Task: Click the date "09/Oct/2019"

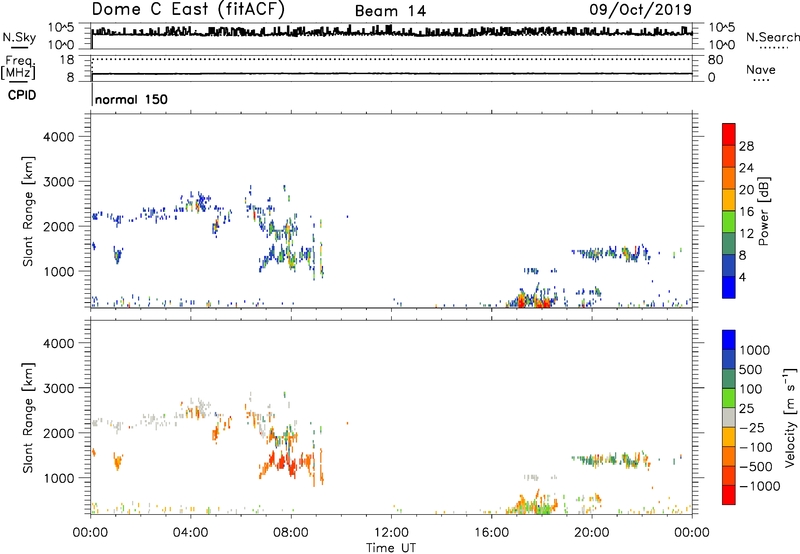Action: tap(641, 10)
